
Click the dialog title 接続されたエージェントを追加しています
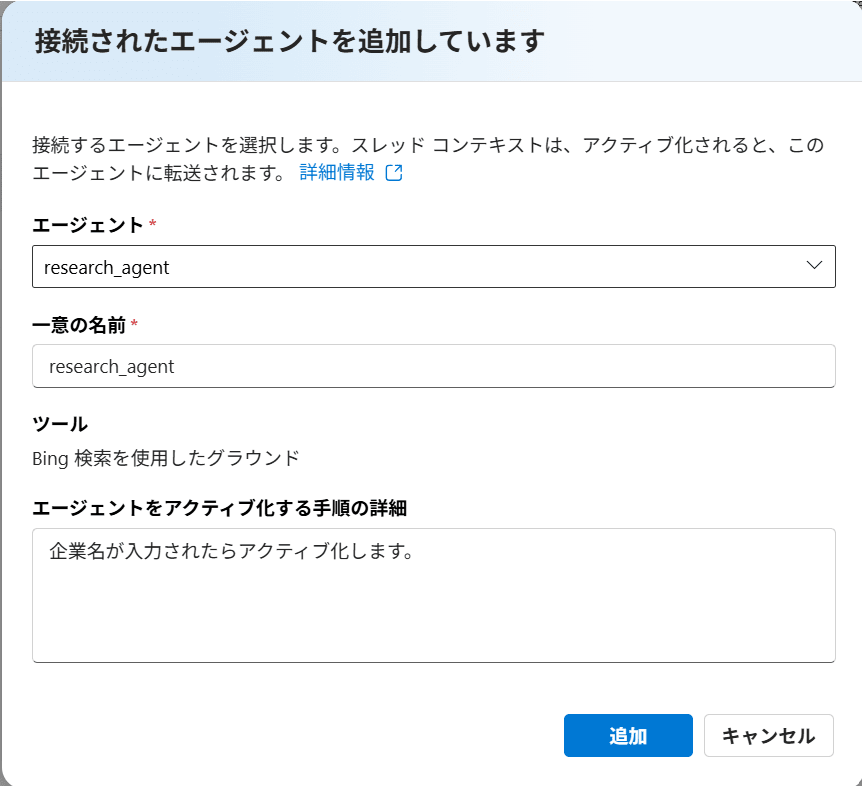(290, 41)
